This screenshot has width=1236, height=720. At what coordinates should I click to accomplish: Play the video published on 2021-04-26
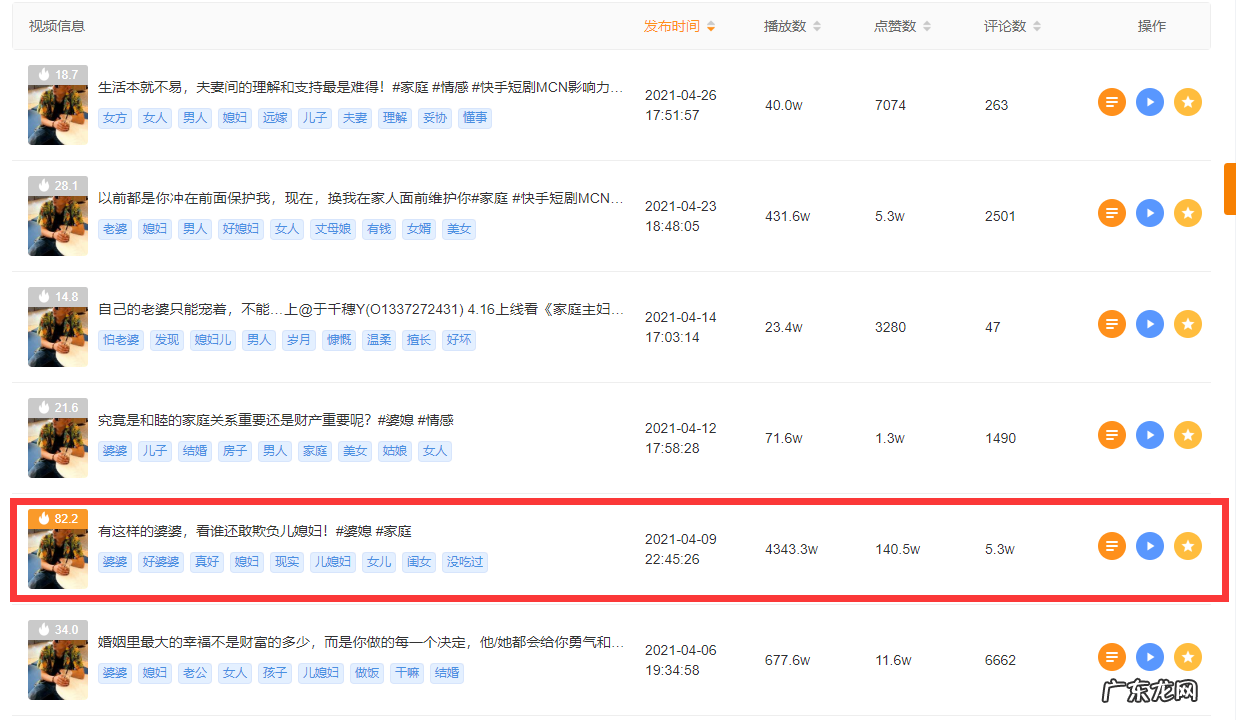click(x=1149, y=102)
